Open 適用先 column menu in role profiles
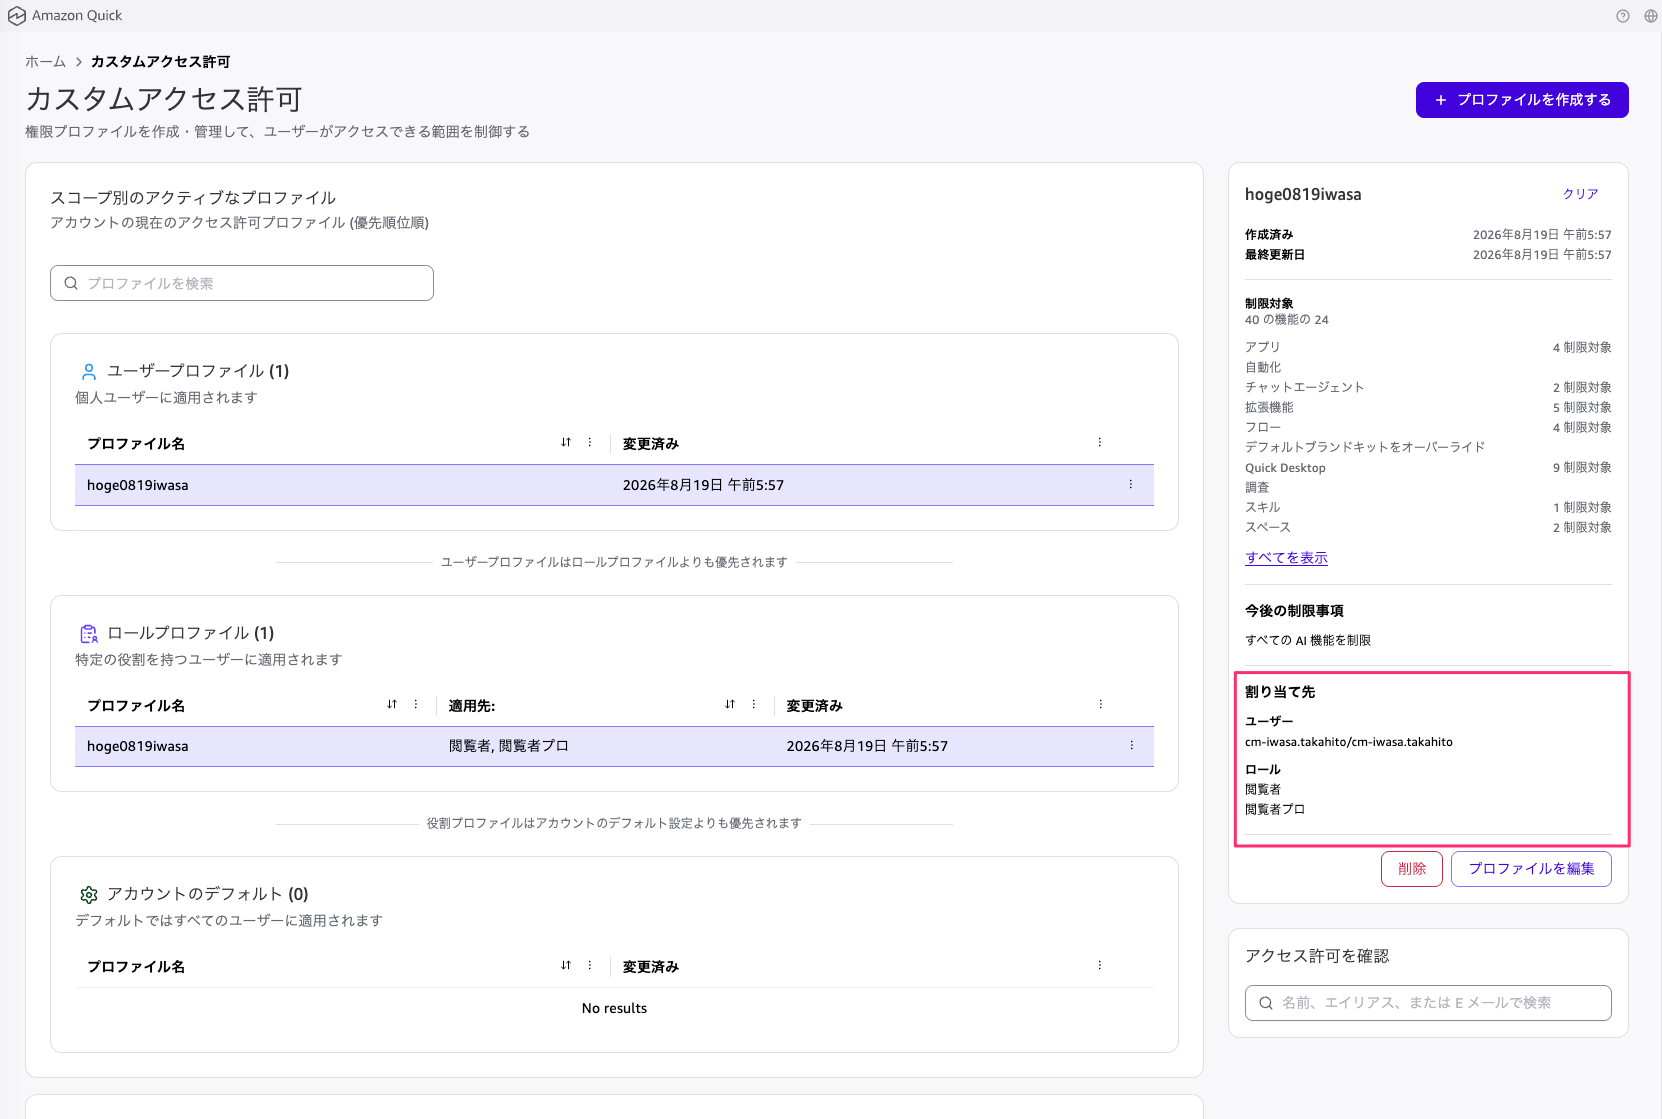Image resolution: width=1662 pixels, height=1119 pixels. coord(754,704)
